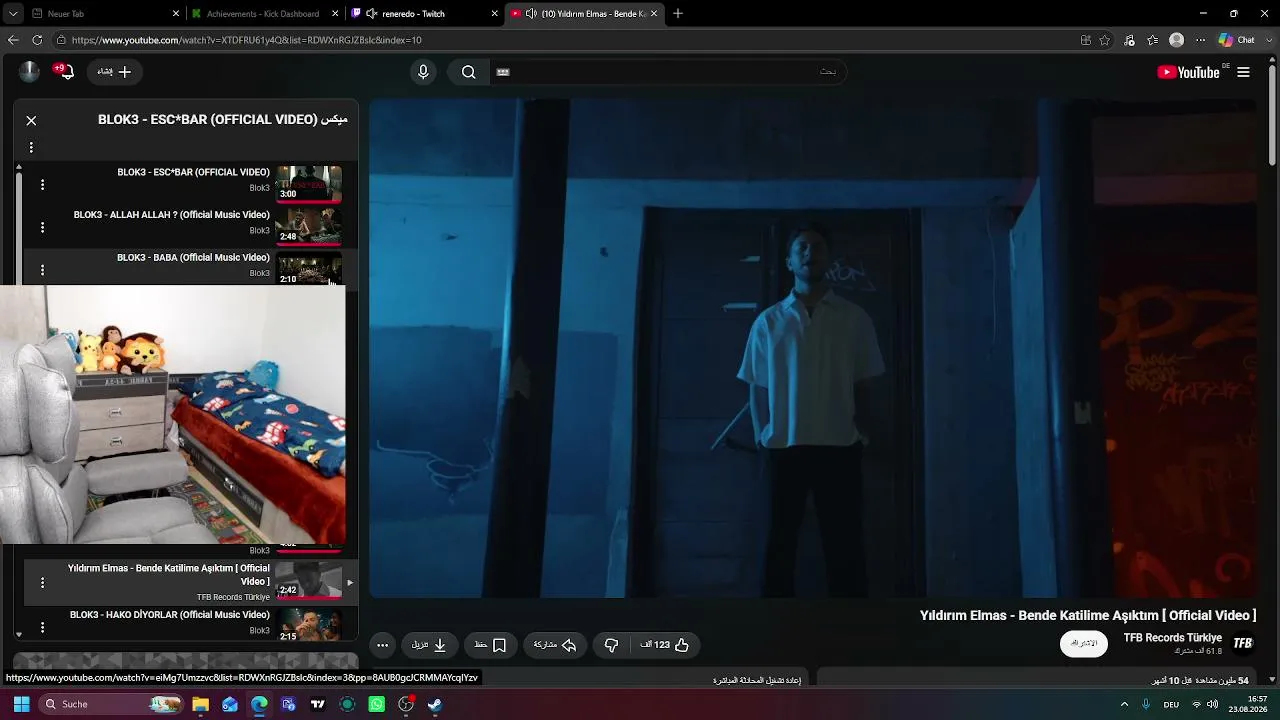Open the Windows Start menu
The image size is (1280, 720).
(x=21, y=704)
